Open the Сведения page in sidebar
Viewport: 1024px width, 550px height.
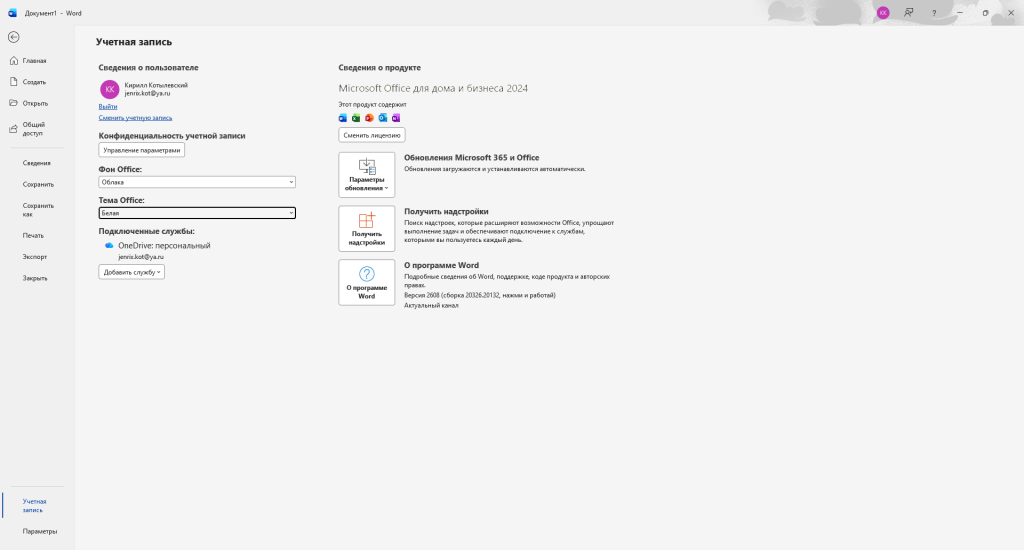click(x=37, y=163)
